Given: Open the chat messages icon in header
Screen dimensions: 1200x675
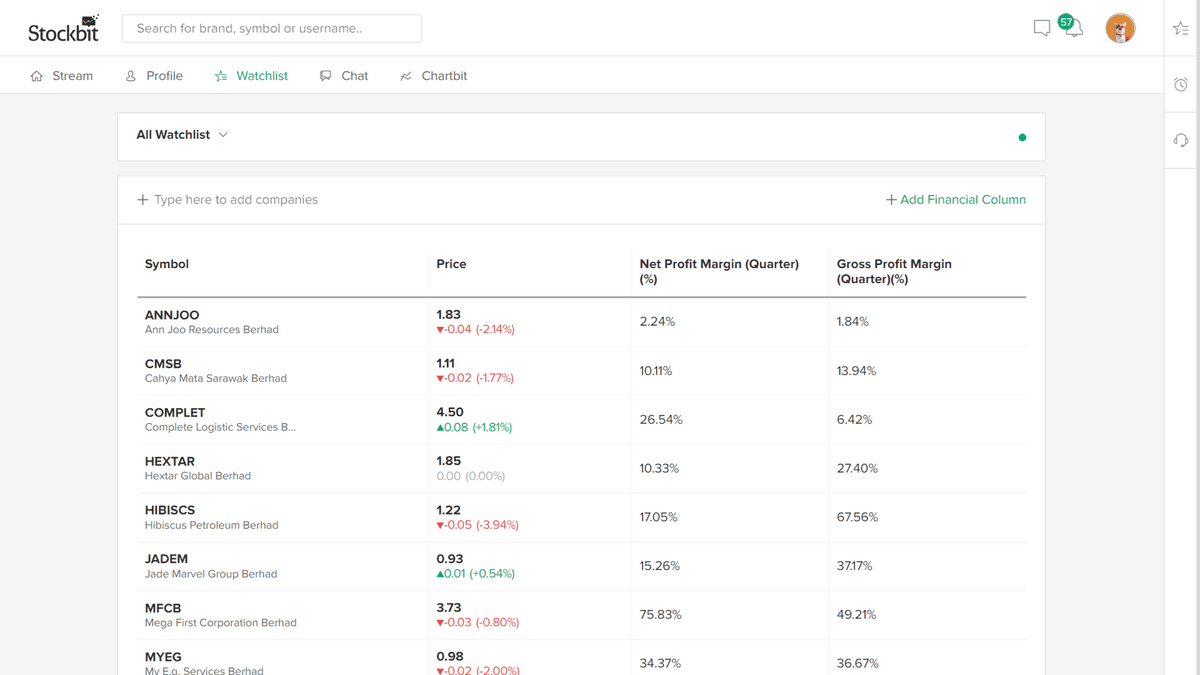Looking at the screenshot, I should 1041,28.
